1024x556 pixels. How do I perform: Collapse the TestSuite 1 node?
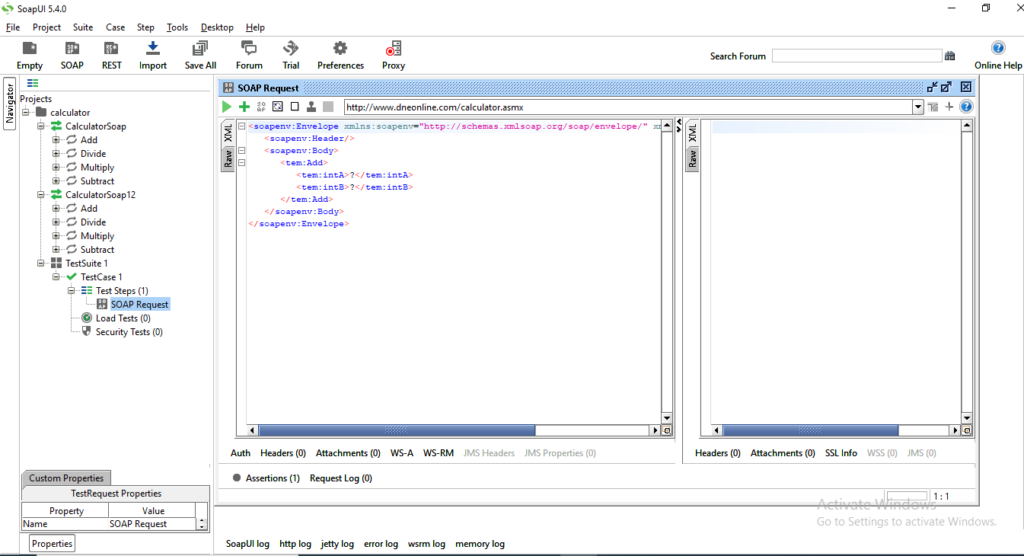click(x=40, y=263)
